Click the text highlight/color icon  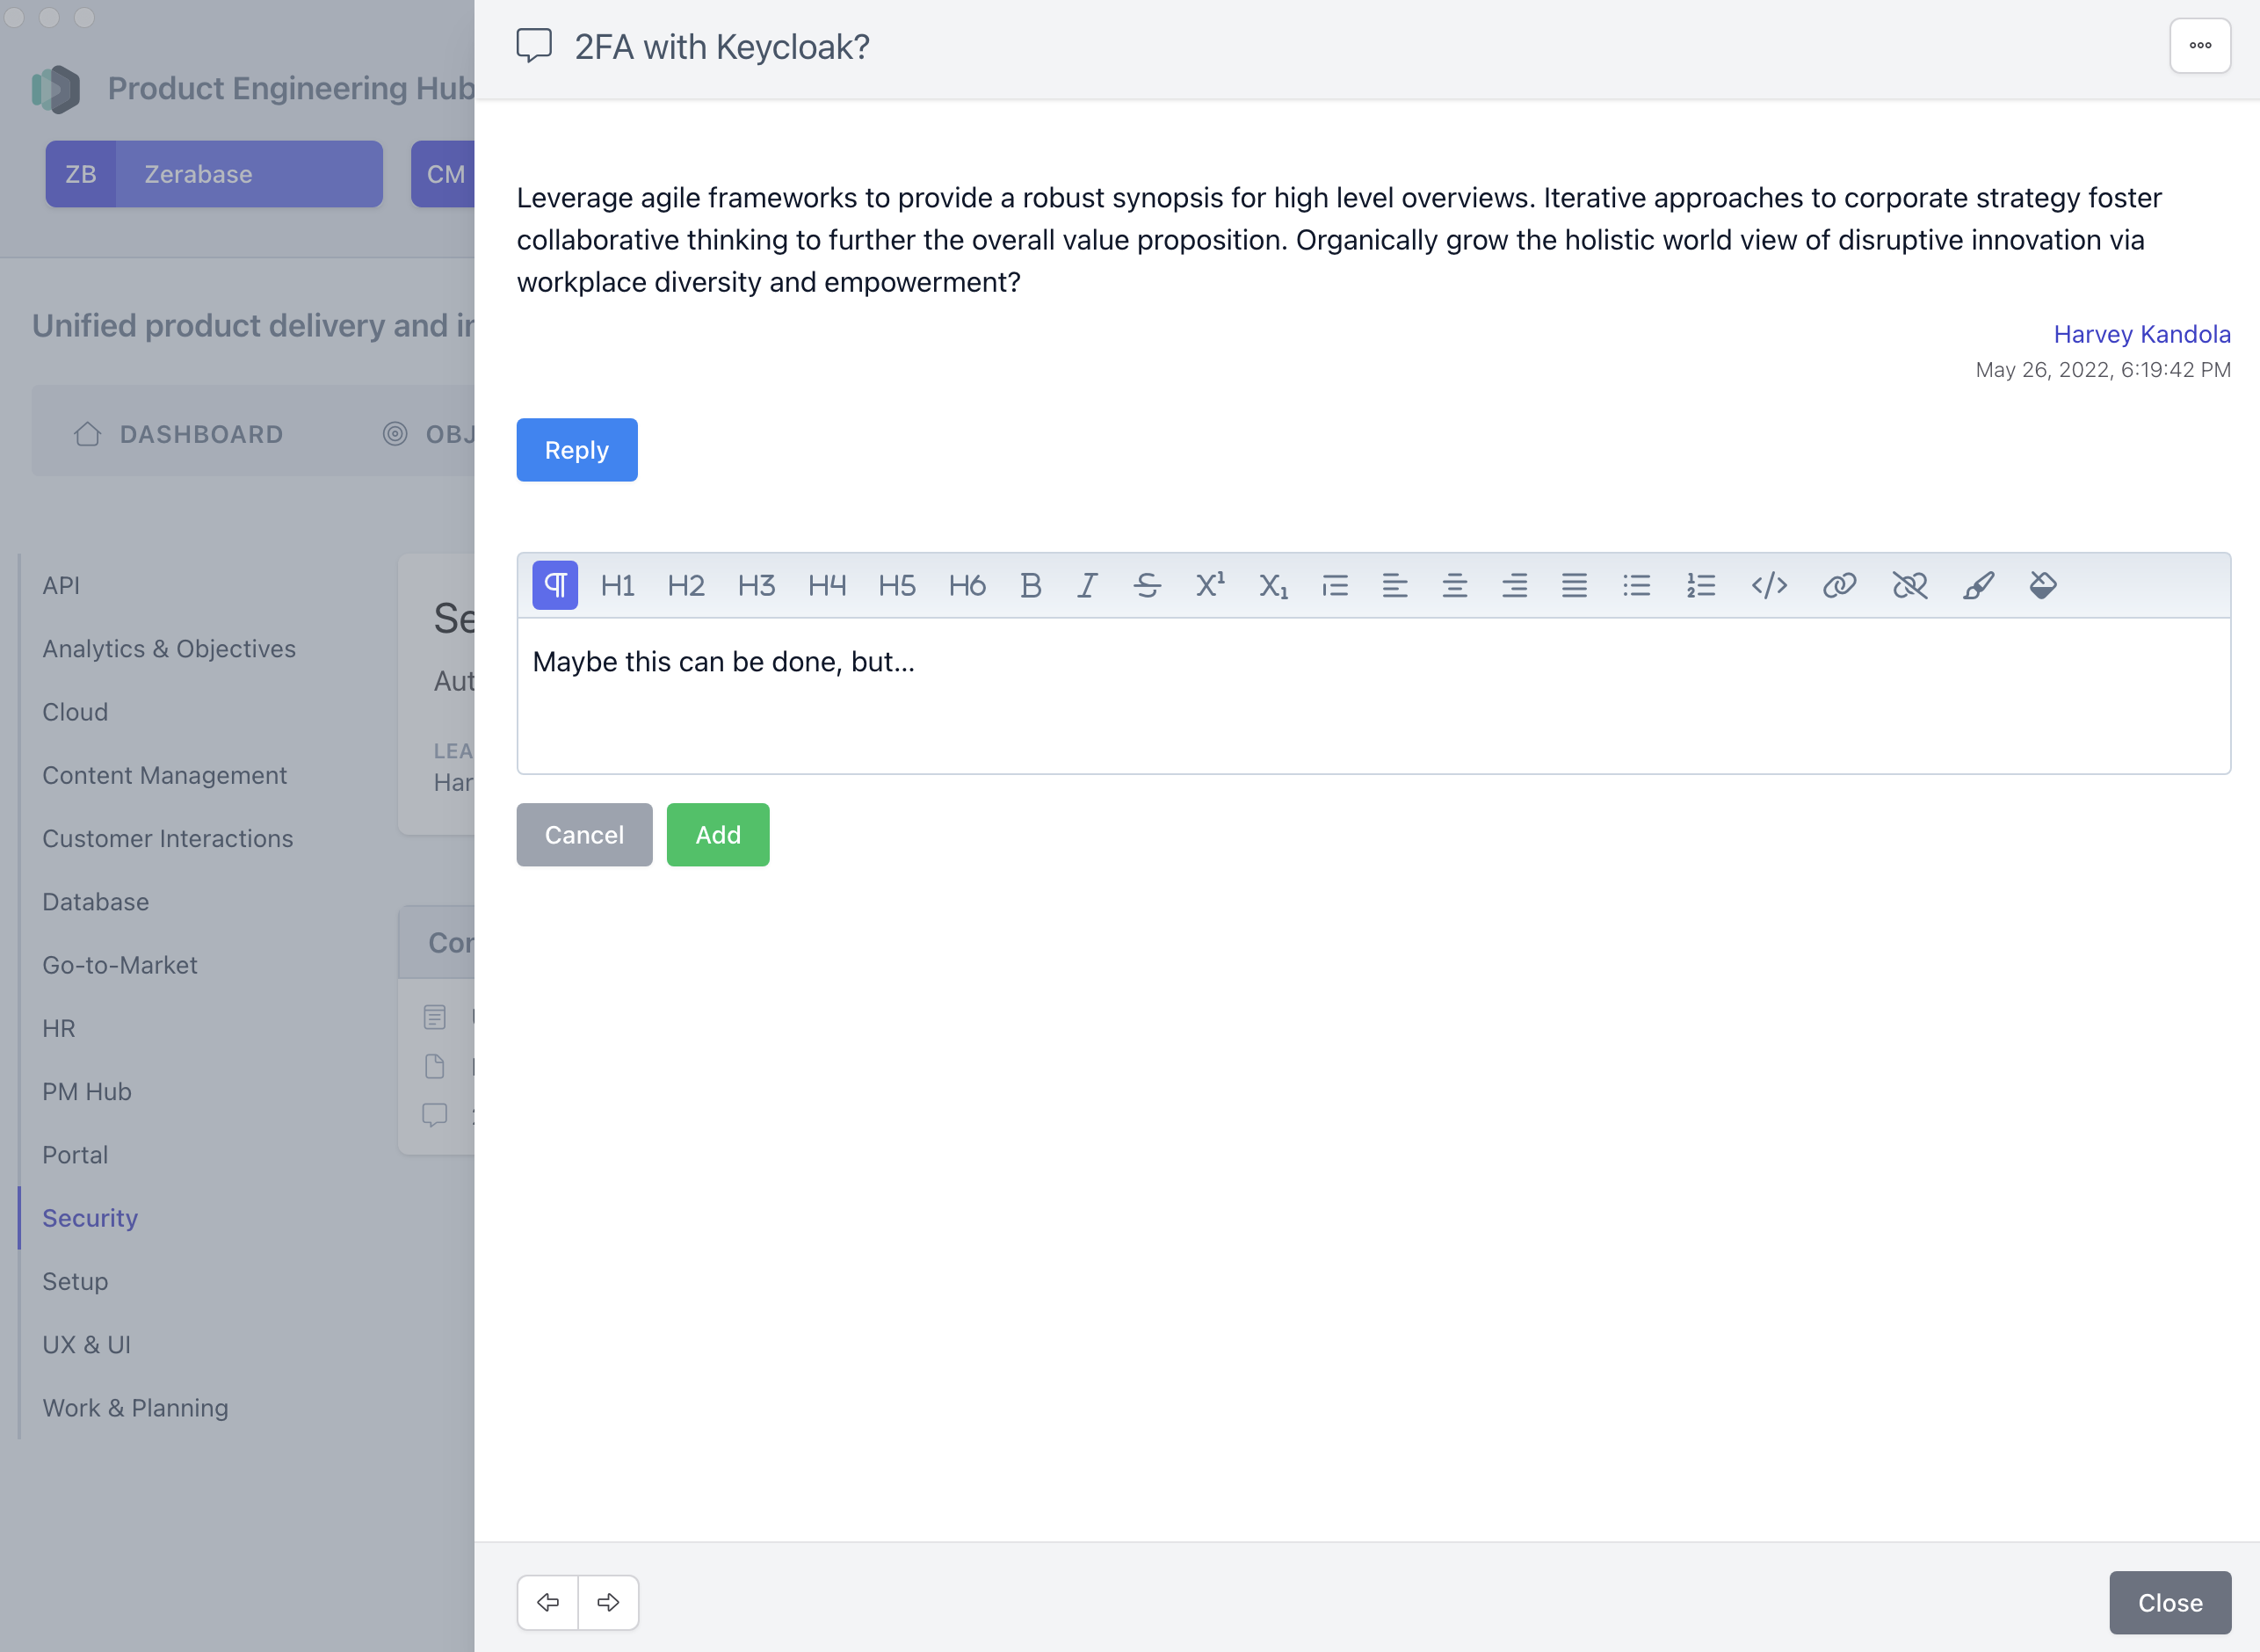[2039, 583]
